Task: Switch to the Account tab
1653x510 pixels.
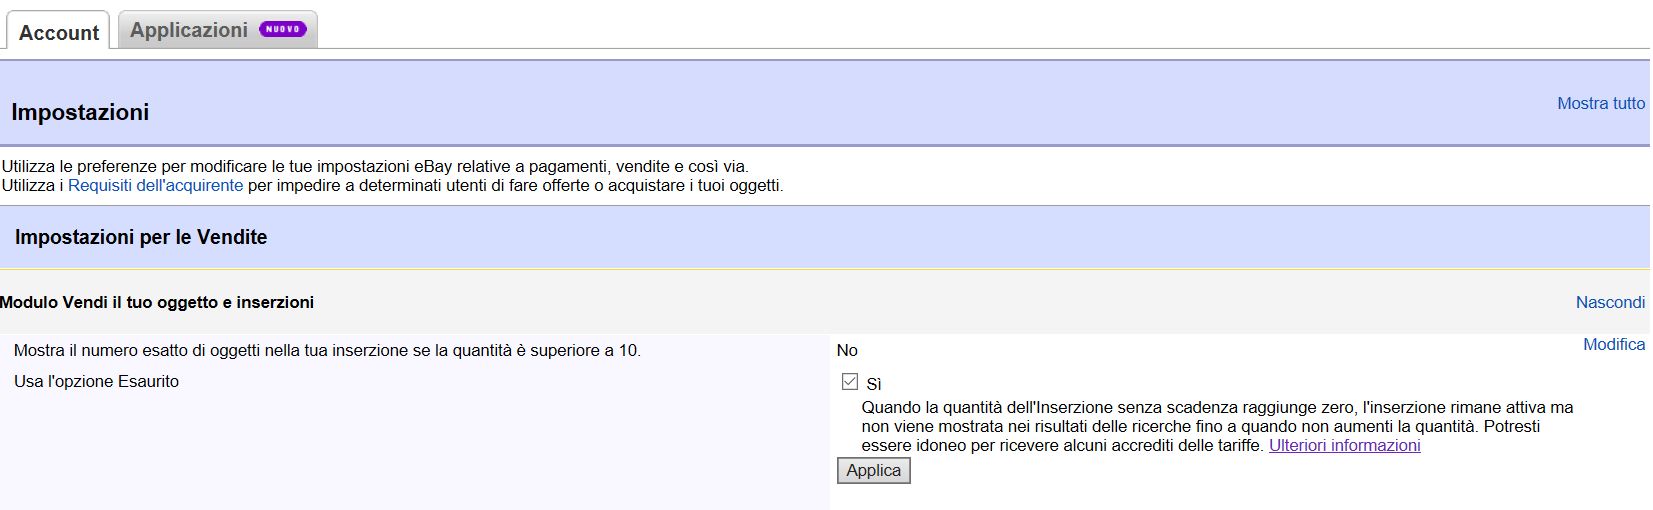Action: point(59,32)
